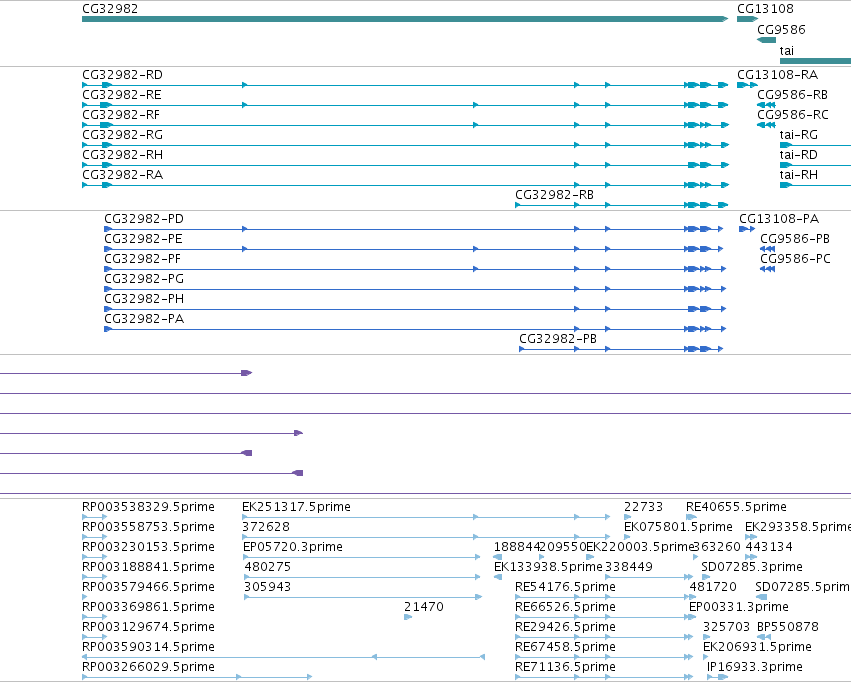The height and width of the screenshot is (682, 851).
Task: Select protein CG32982-PA
Action: (415, 329)
